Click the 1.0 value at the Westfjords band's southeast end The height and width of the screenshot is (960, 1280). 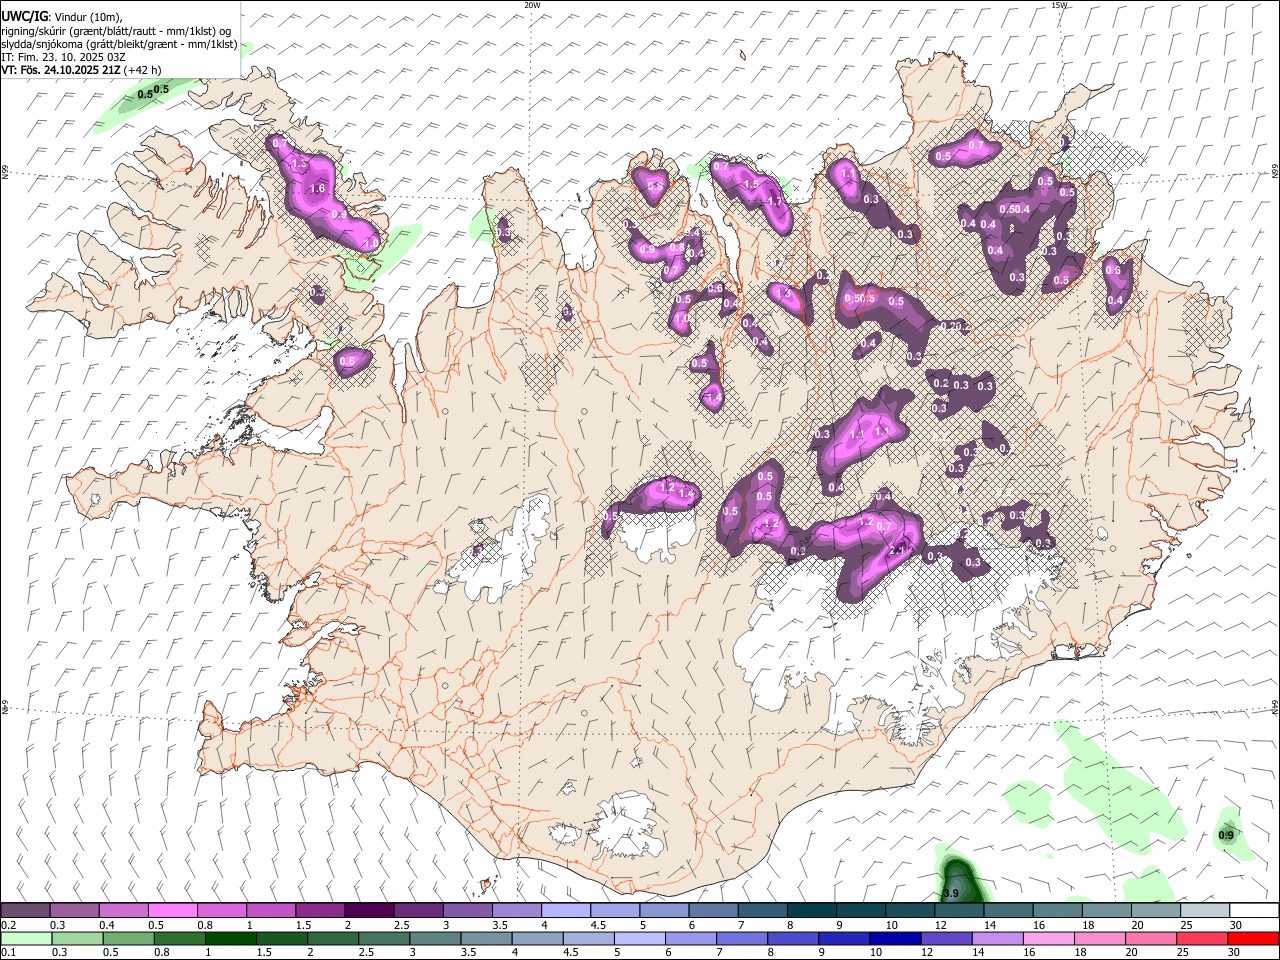coord(370,243)
